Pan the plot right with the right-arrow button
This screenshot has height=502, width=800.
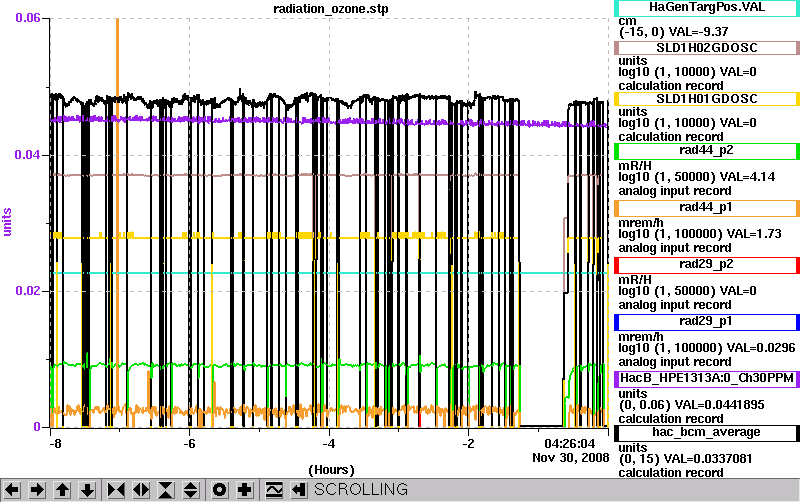[x=37, y=490]
